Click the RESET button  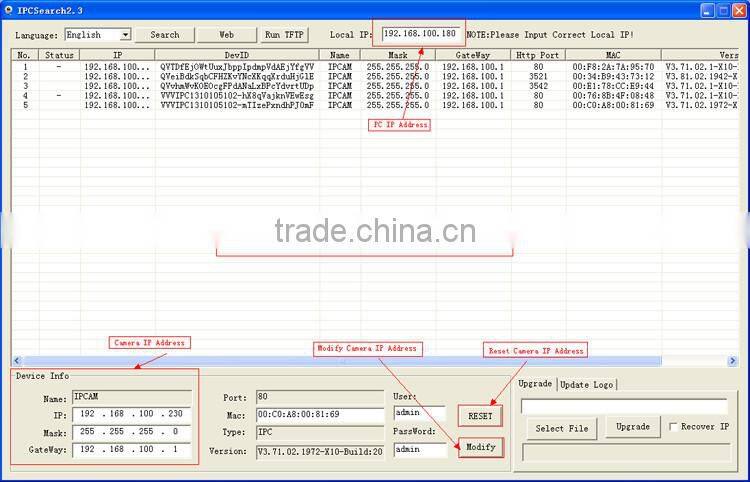(x=480, y=414)
